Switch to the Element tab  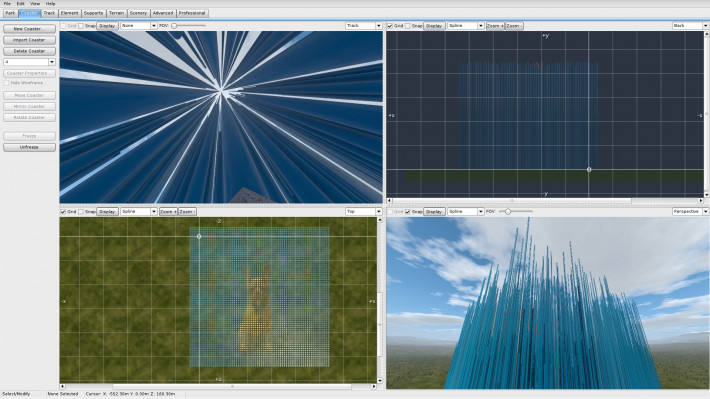pos(69,13)
